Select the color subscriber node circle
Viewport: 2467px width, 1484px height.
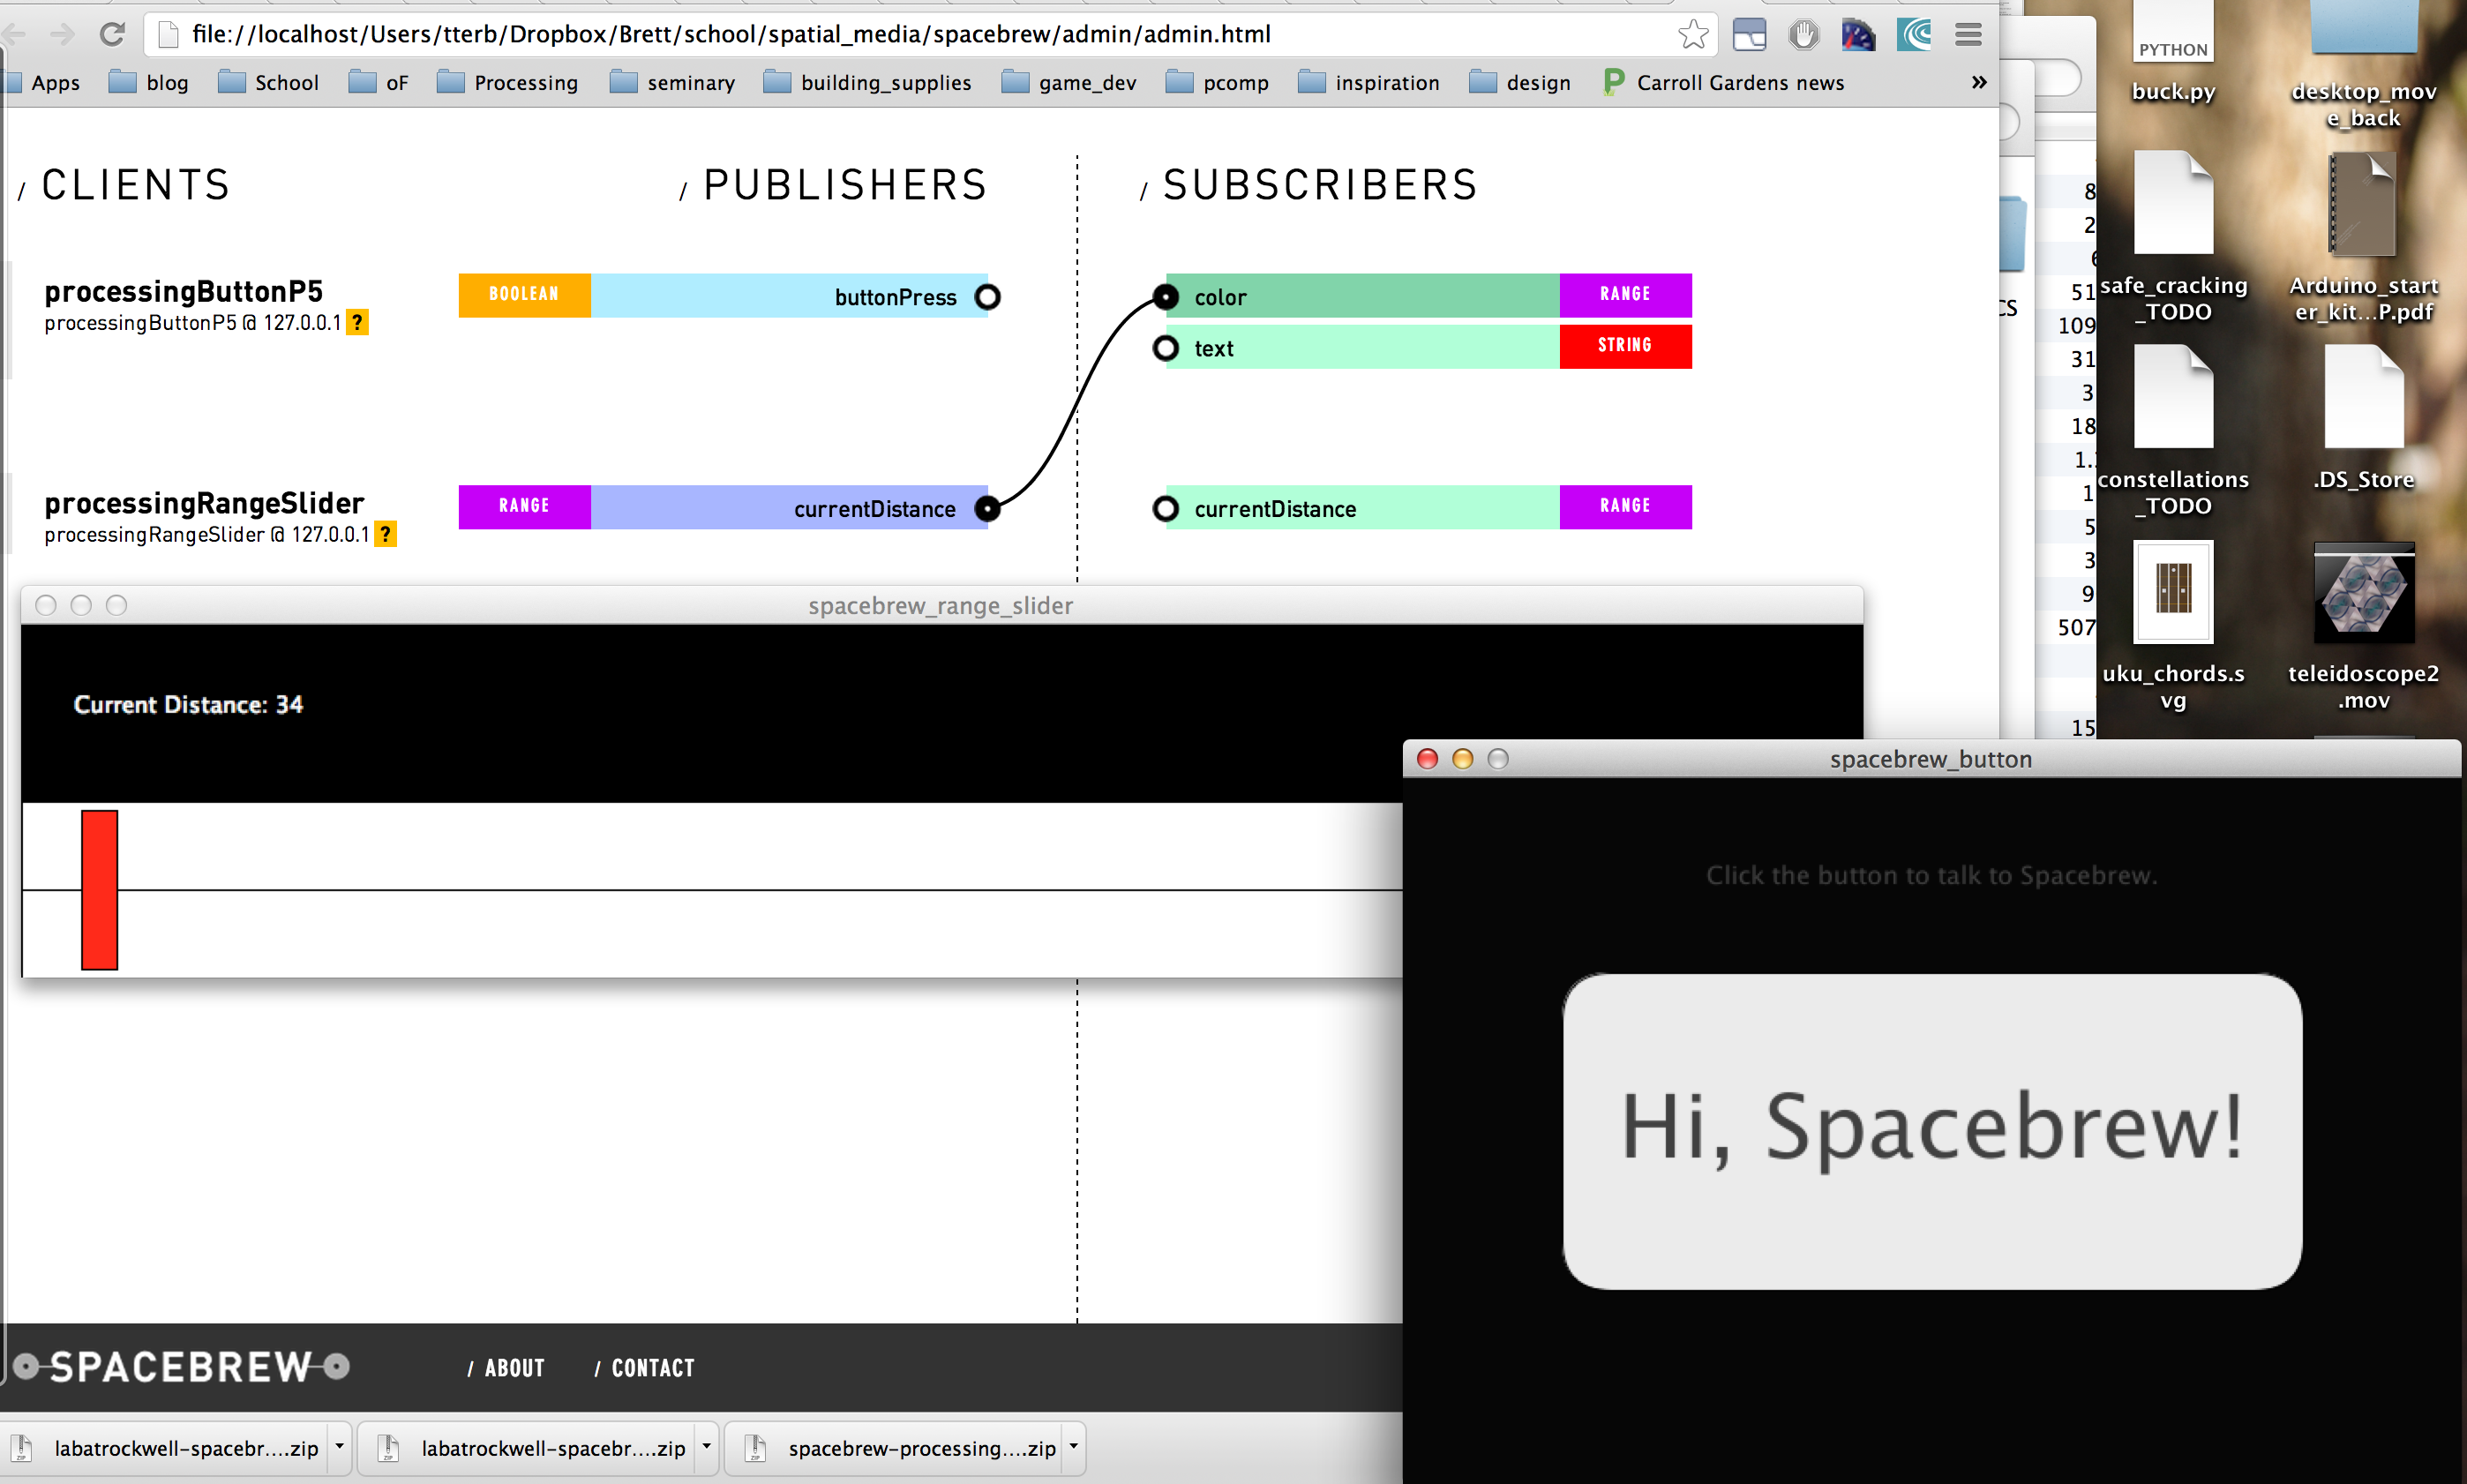click(1165, 297)
